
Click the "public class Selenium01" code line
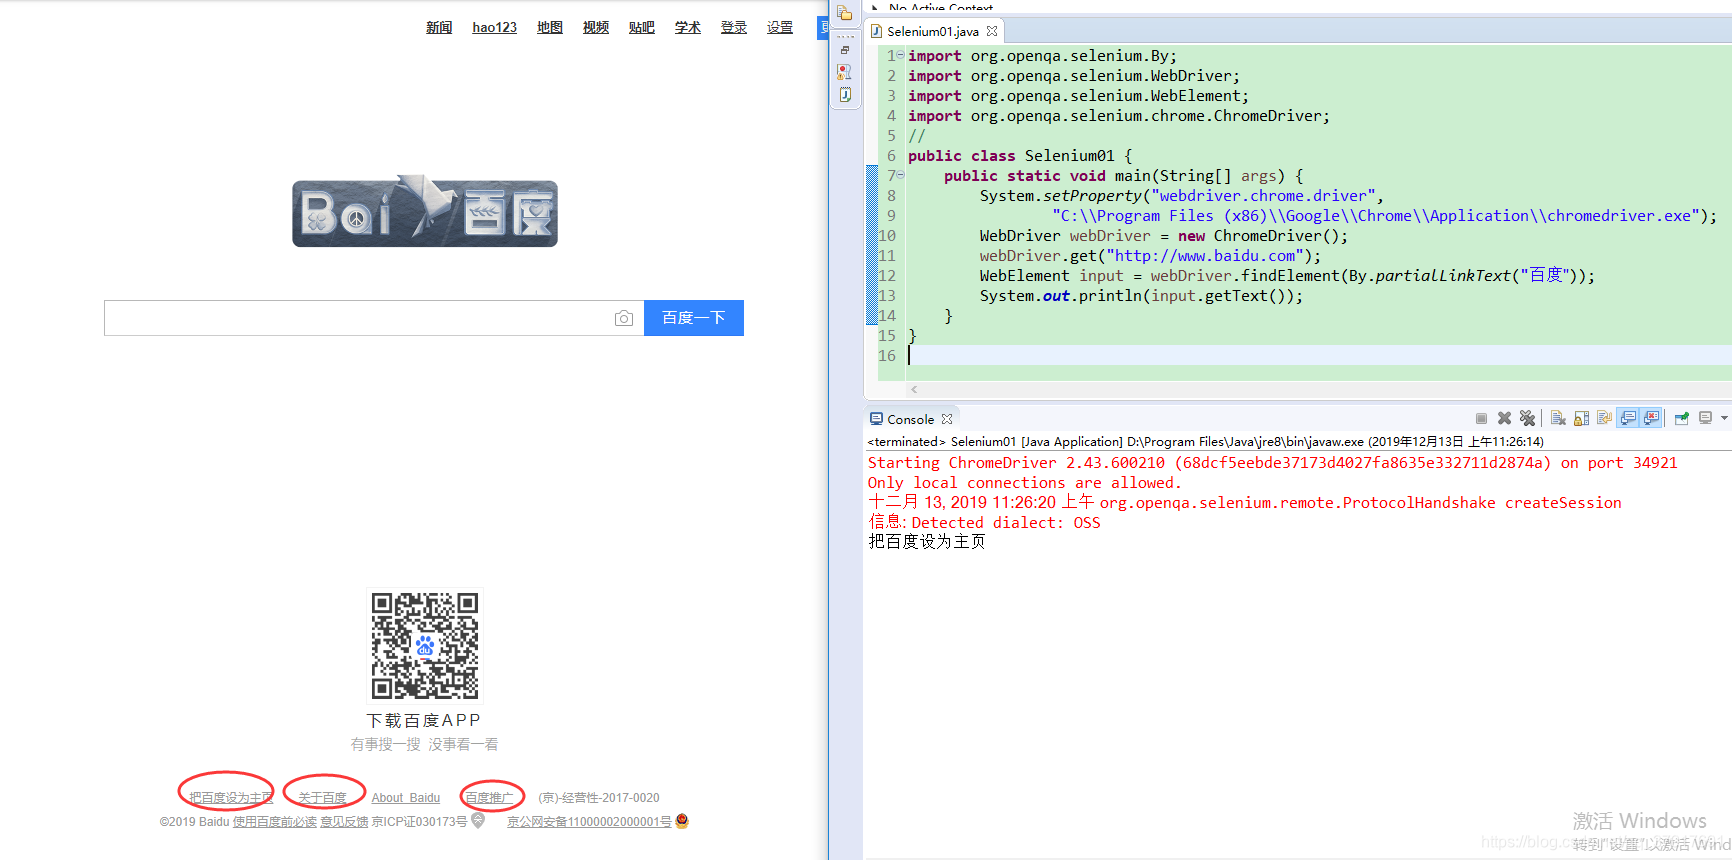pos(1020,156)
